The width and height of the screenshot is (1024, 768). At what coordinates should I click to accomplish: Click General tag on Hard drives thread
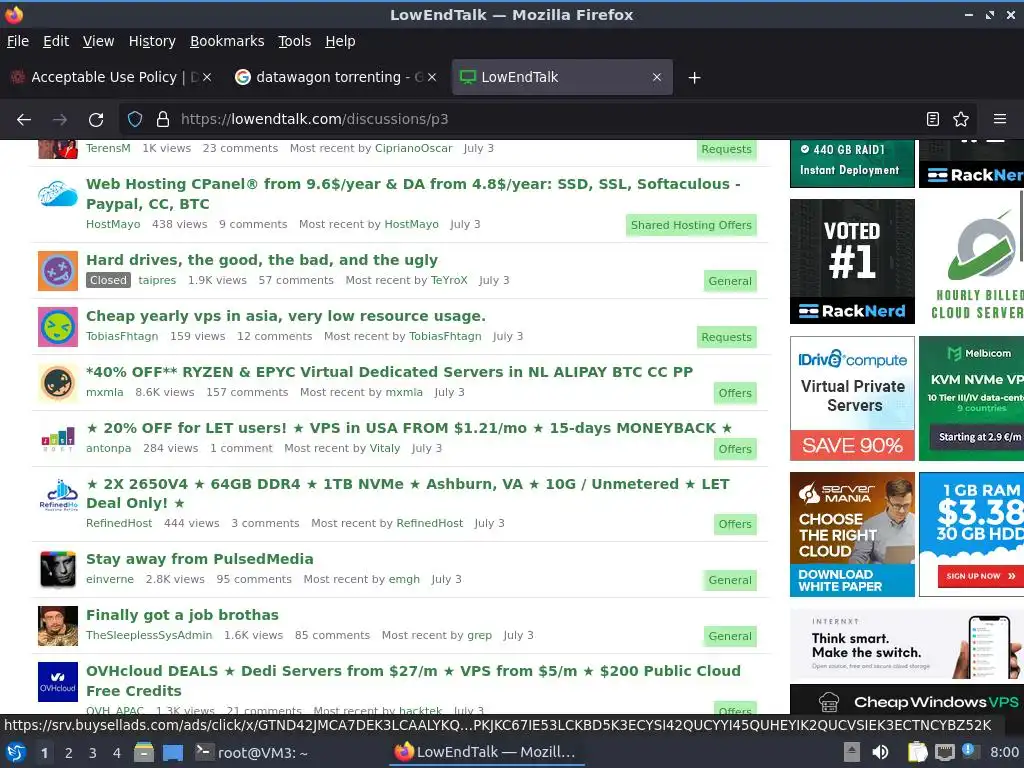click(729, 281)
